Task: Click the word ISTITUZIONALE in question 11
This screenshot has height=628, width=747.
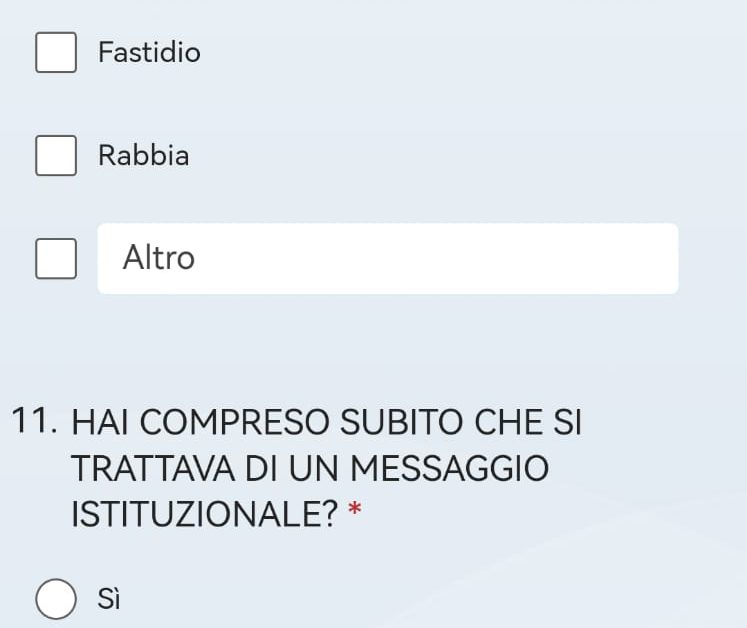Action: [x=204, y=514]
